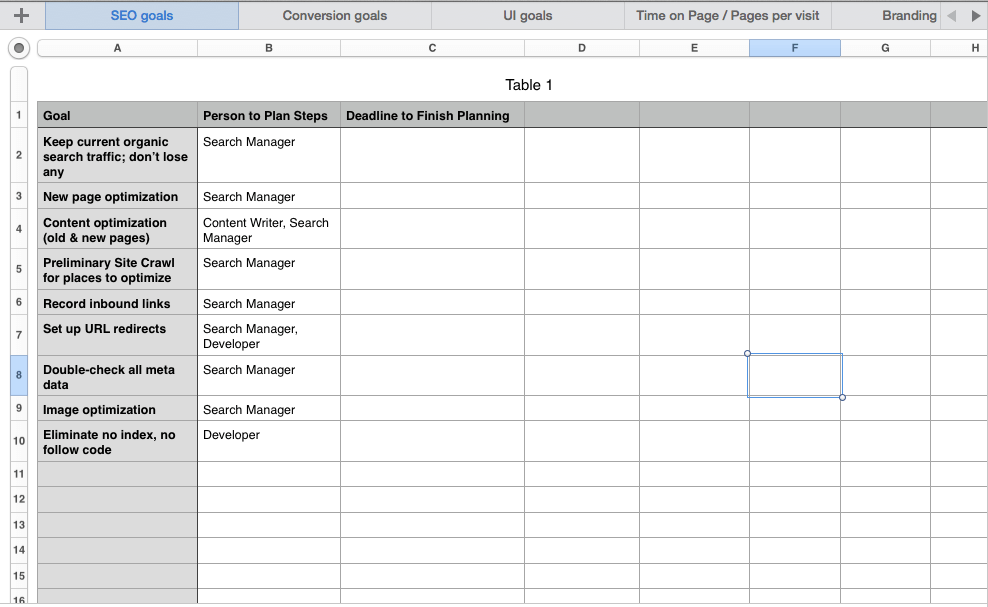Screen dimensions: 988x607
Task: Select the Developer cell in row 10
Action: [269, 442]
